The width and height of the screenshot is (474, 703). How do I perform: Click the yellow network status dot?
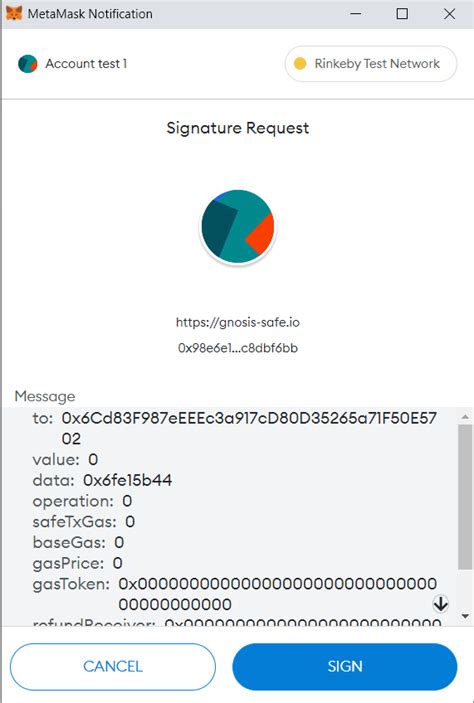click(300, 64)
